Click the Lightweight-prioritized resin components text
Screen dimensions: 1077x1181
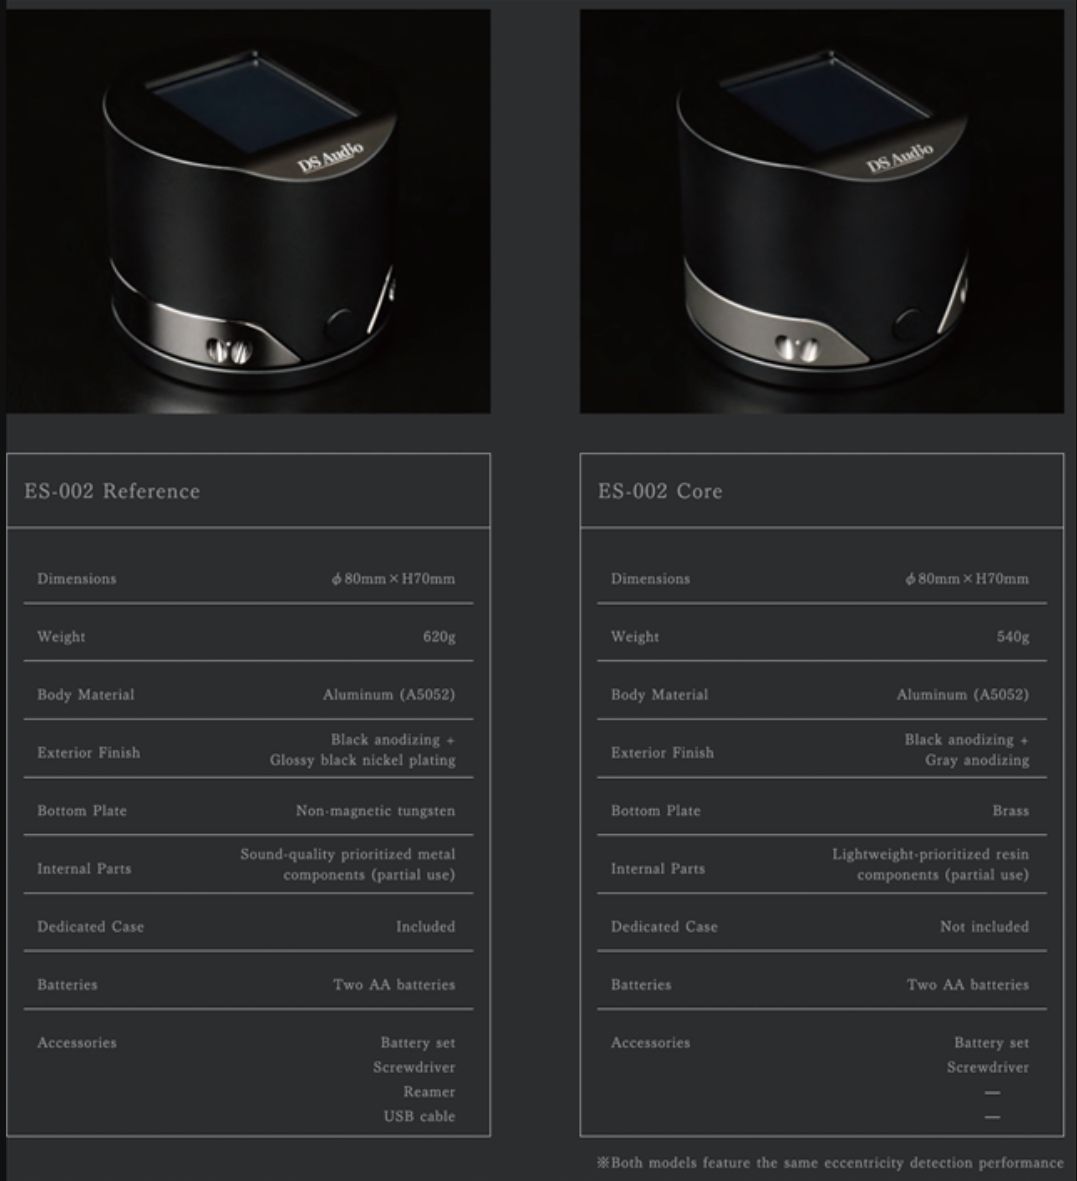(930, 864)
